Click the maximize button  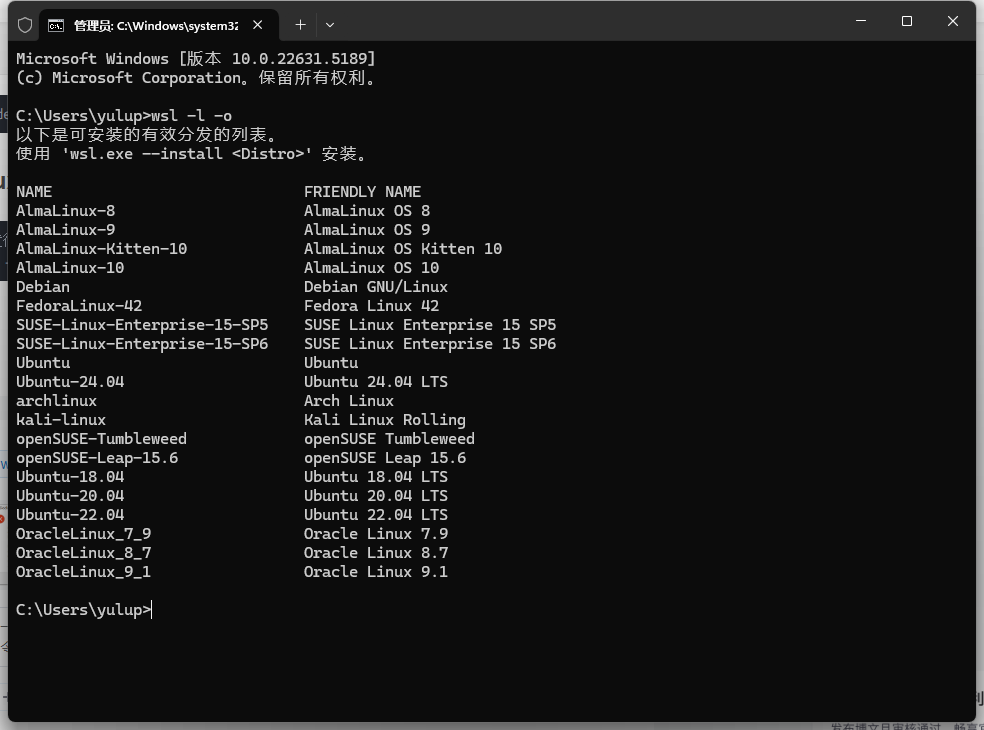[x=907, y=21]
